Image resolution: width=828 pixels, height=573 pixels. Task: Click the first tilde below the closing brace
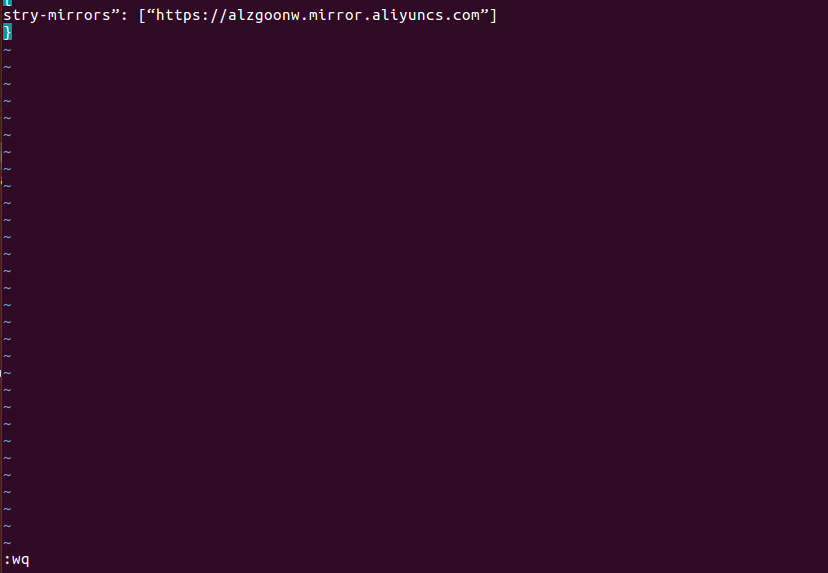[7, 50]
